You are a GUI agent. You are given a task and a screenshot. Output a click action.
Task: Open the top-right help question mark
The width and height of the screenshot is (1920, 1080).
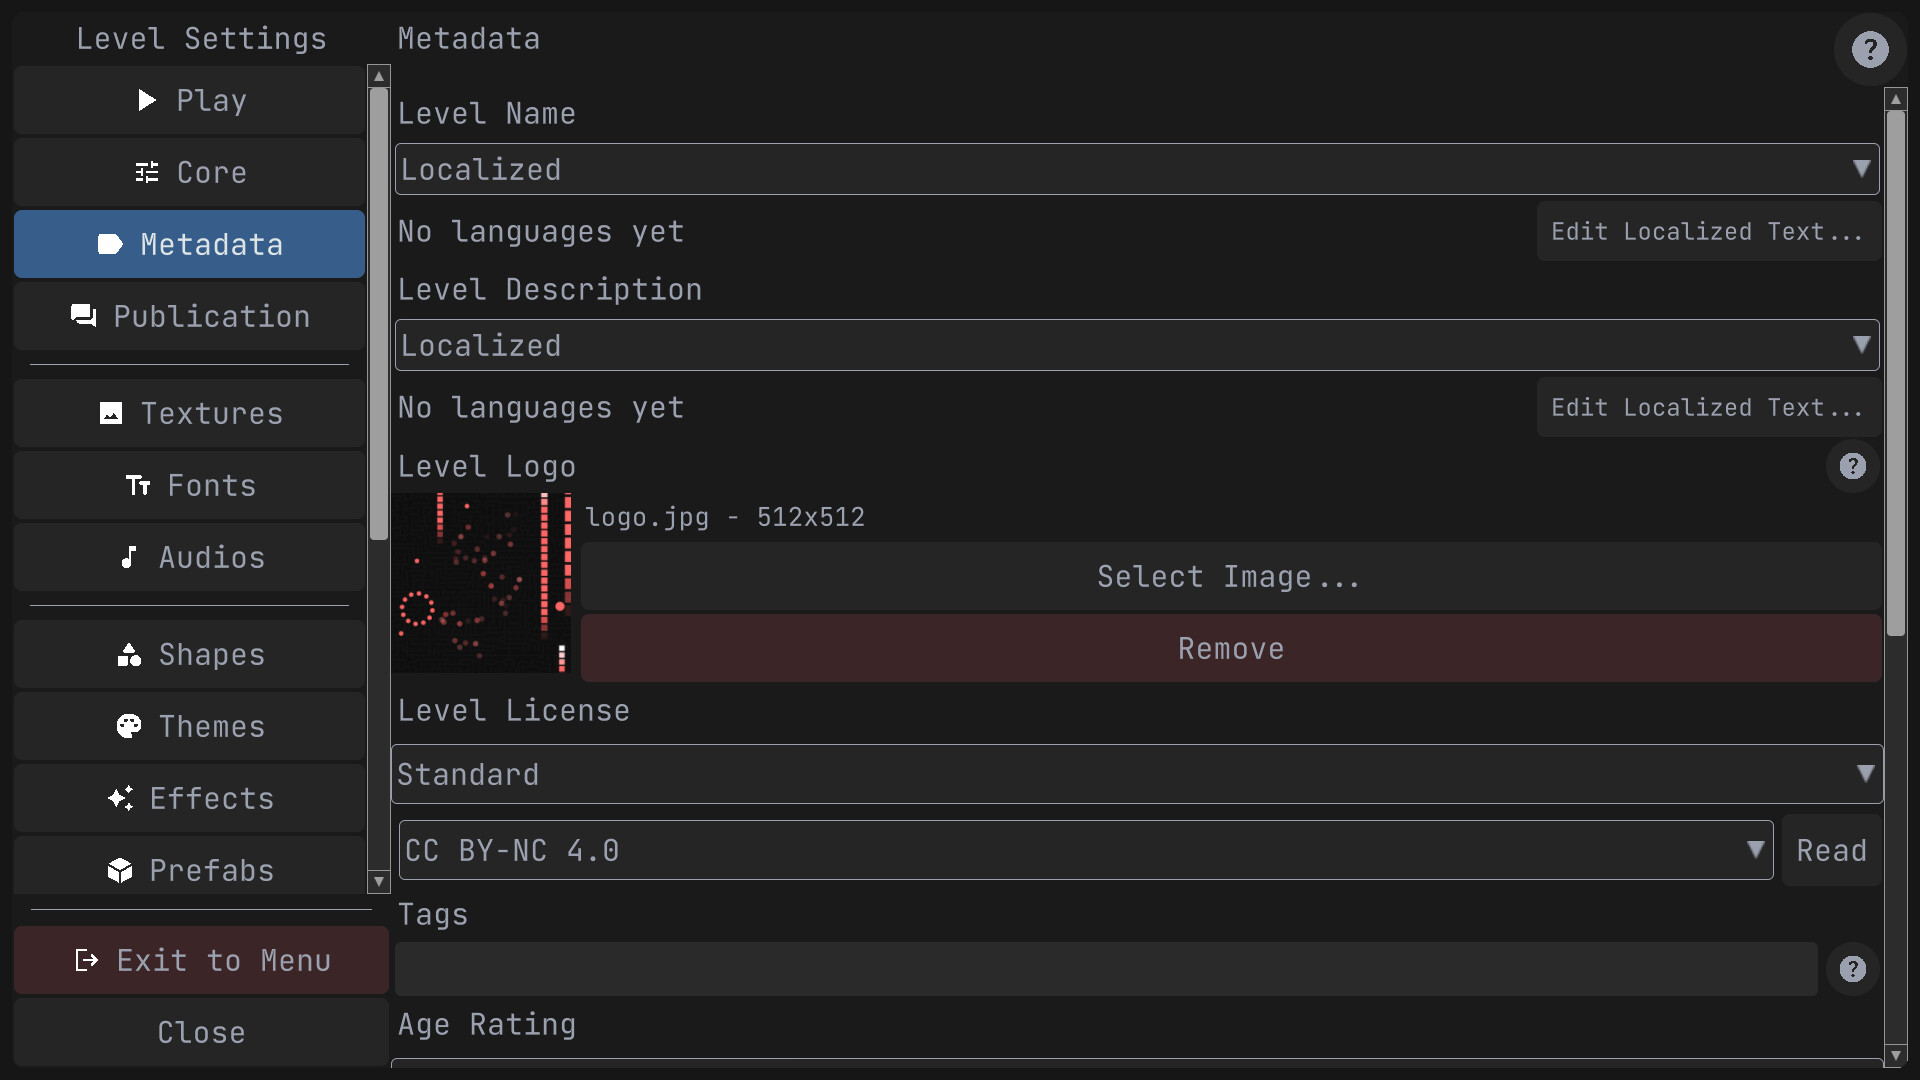[1870, 49]
